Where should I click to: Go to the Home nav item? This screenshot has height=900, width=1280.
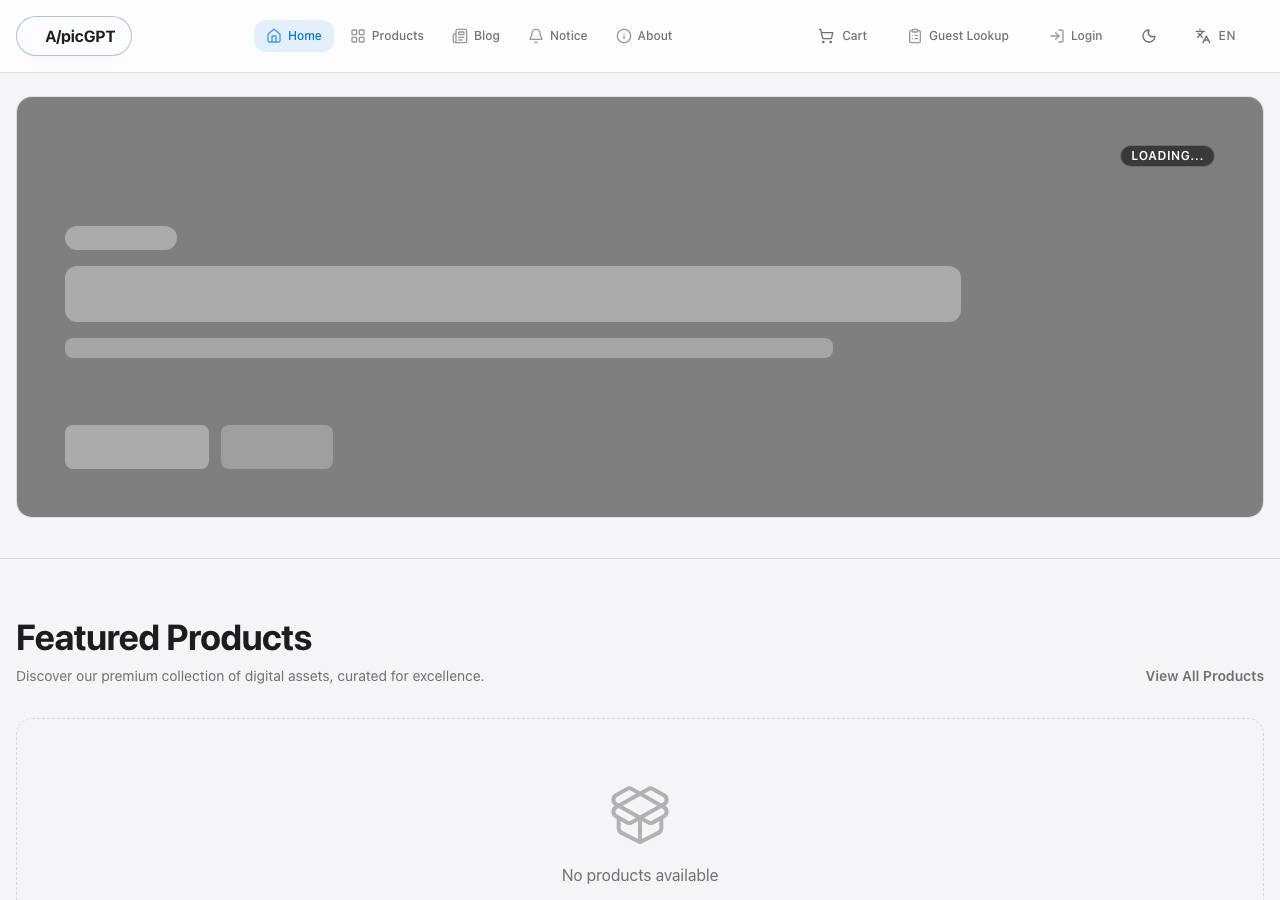coord(294,36)
